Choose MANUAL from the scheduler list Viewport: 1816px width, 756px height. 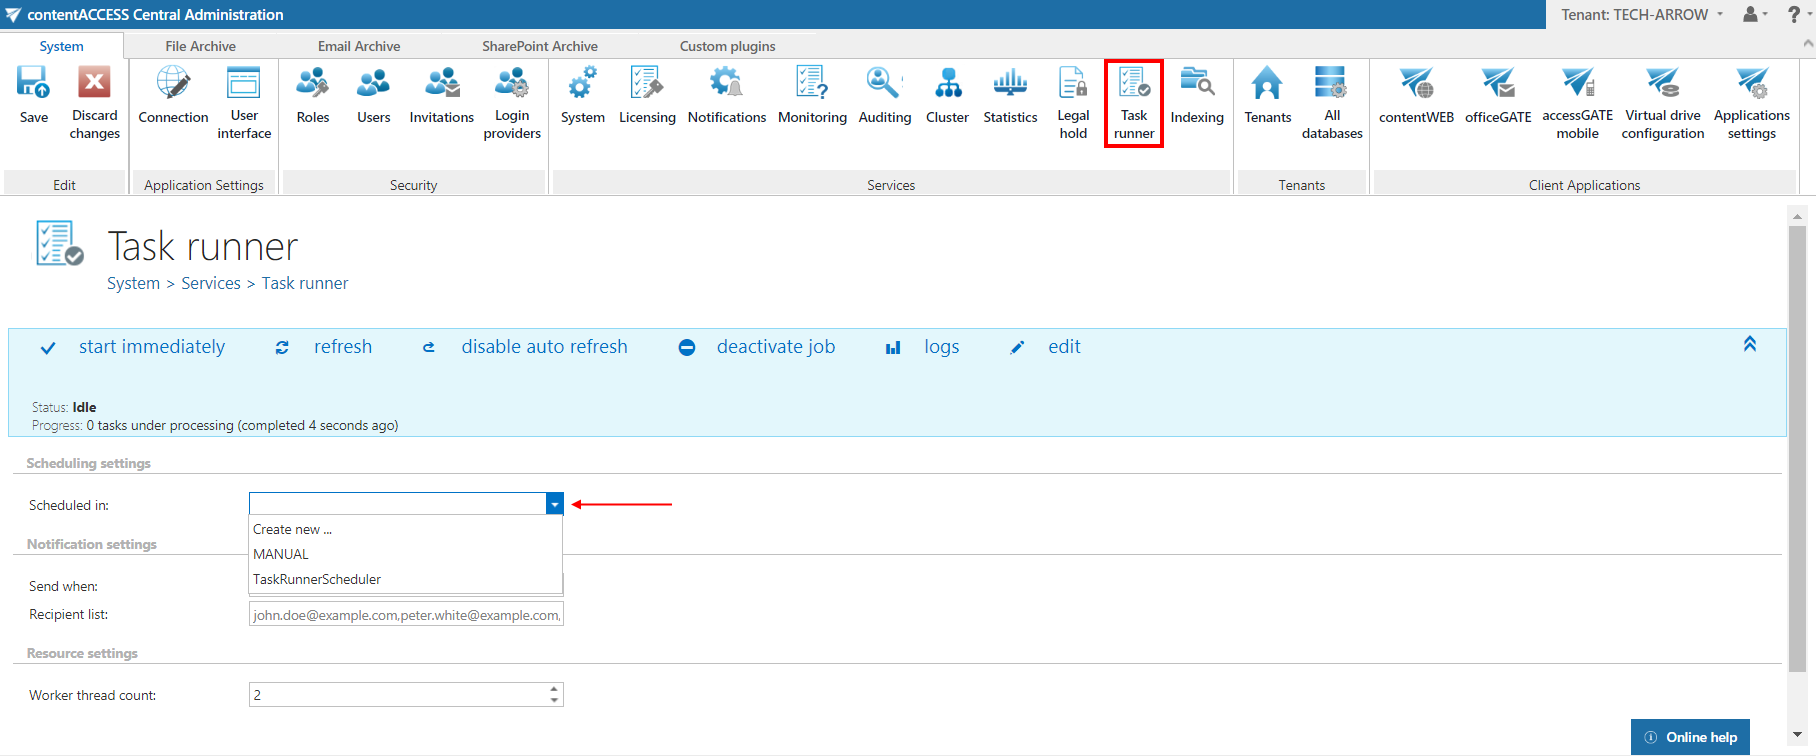[281, 554]
